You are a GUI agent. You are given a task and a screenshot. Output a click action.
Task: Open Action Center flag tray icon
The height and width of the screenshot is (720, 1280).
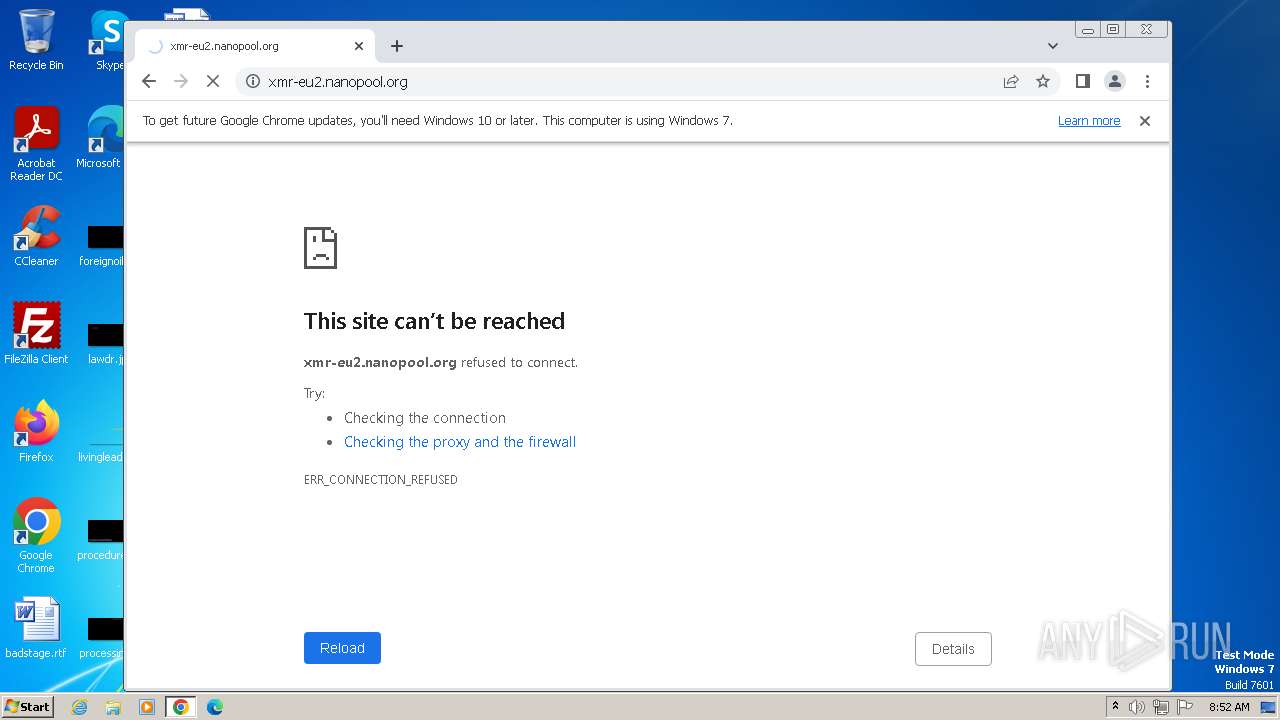(1185, 707)
